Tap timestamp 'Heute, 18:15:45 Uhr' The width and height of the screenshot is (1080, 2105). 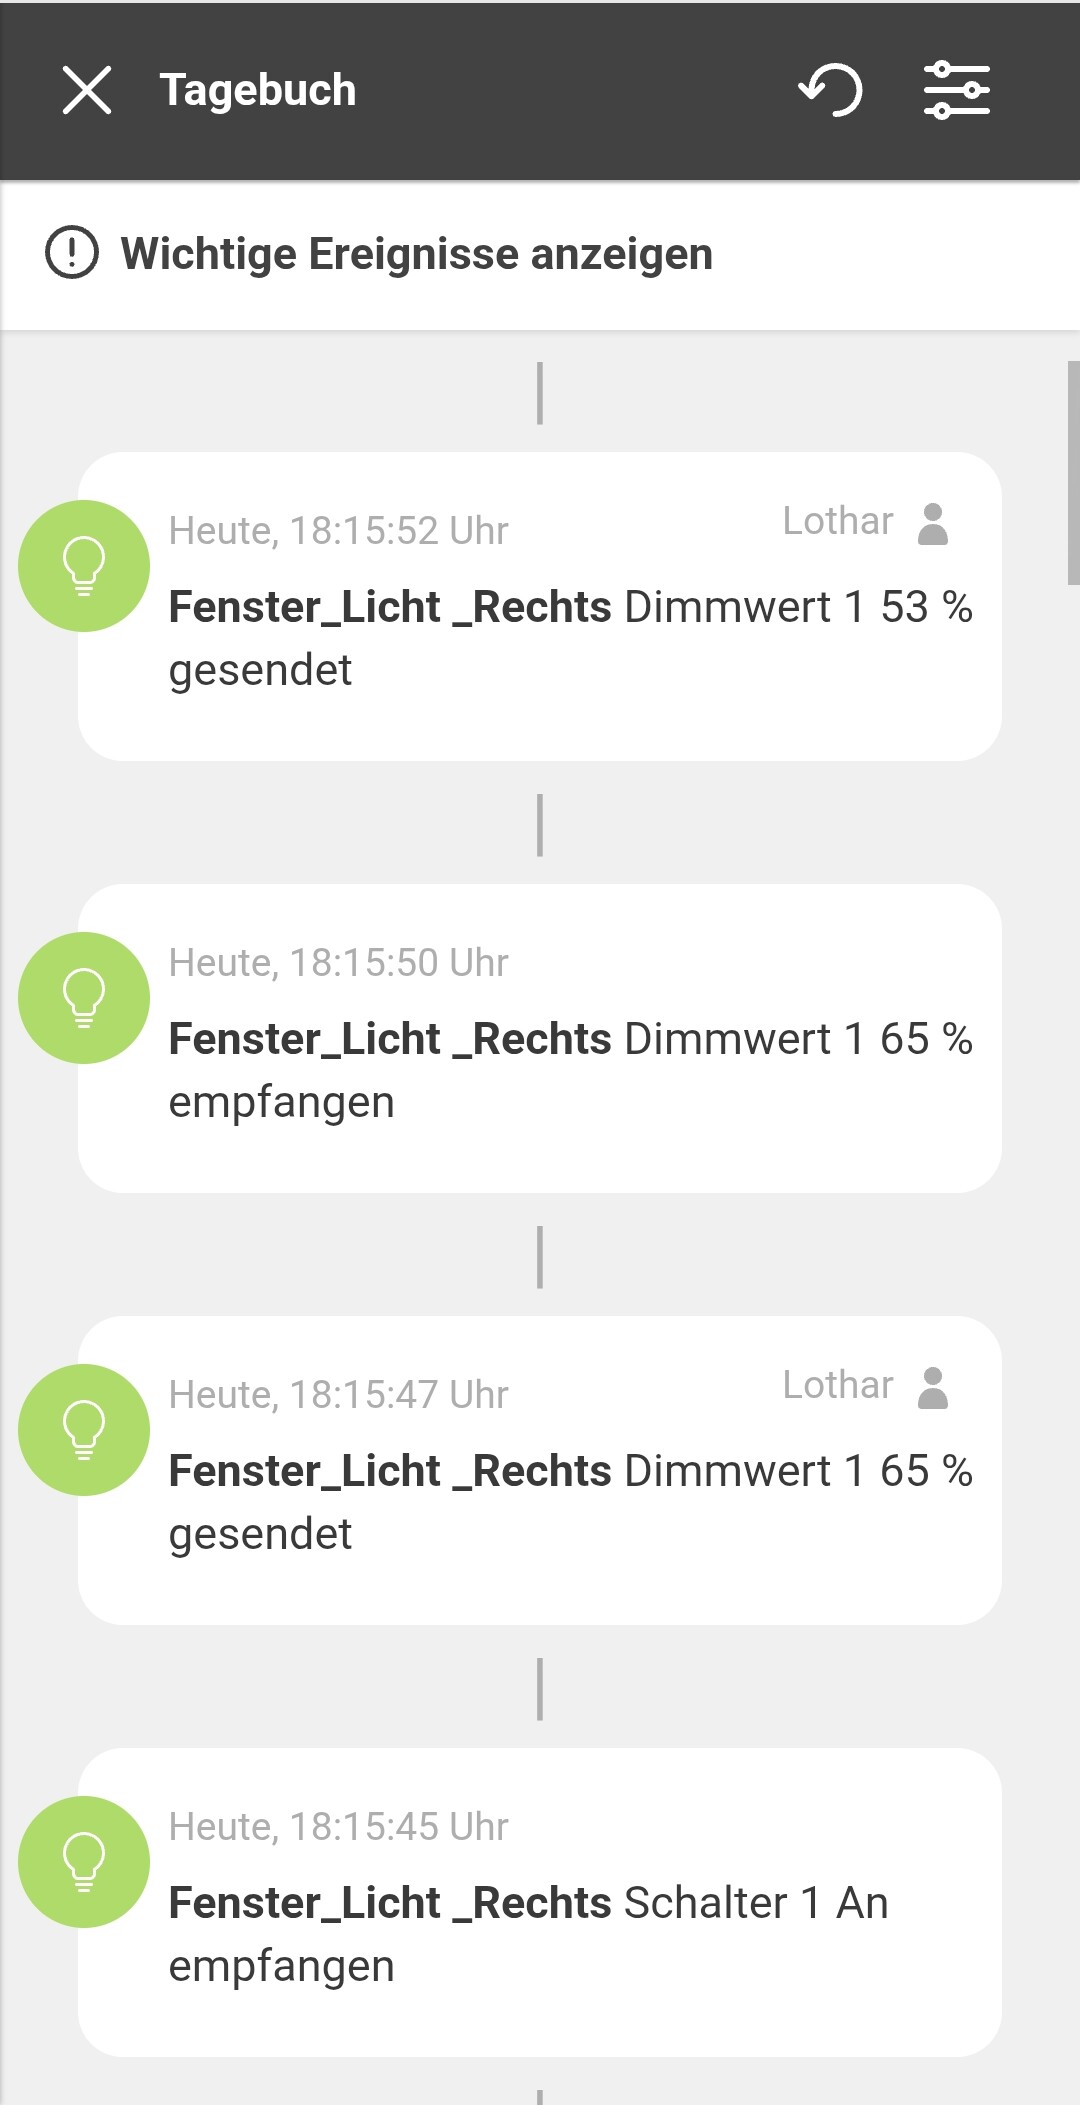click(x=338, y=1826)
